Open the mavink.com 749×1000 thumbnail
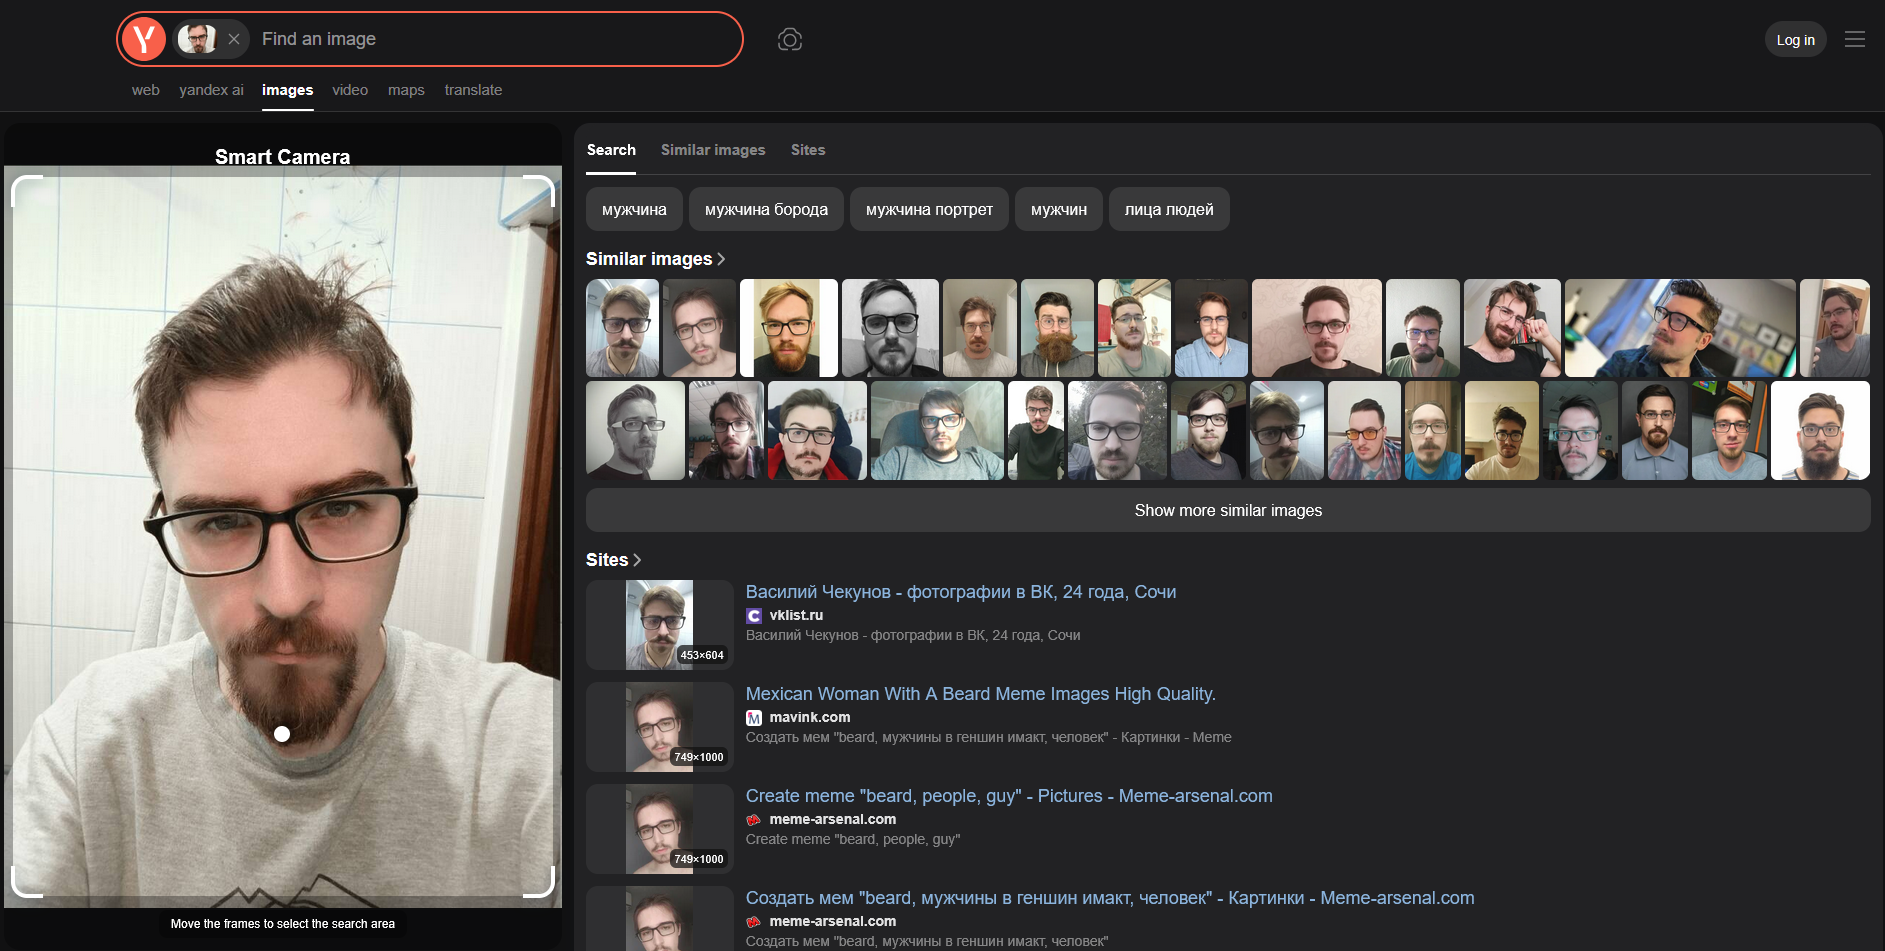 click(659, 727)
